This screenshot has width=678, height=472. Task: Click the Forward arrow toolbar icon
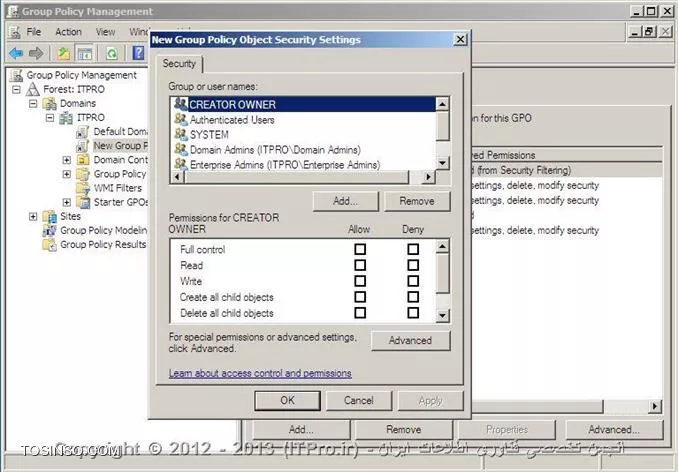pos(36,54)
